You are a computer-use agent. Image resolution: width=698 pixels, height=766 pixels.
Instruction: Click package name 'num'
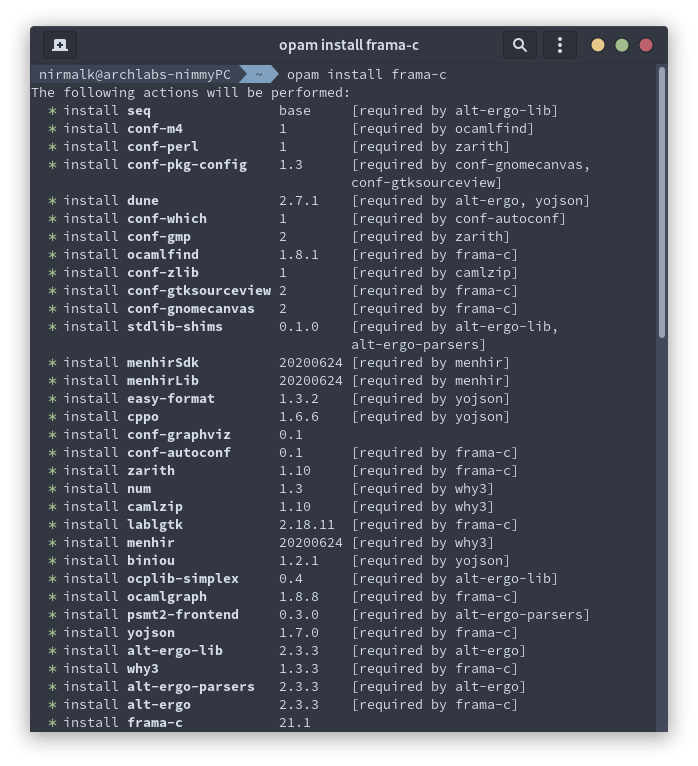click(x=139, y=489)
